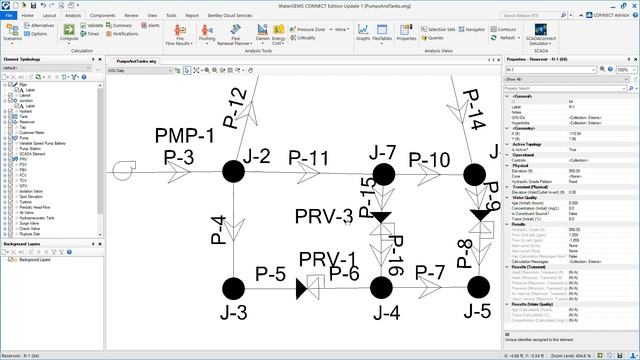Click the Validate button
Image resolution: width=640 pixels, height=360 pixels.
coord(92,25)
